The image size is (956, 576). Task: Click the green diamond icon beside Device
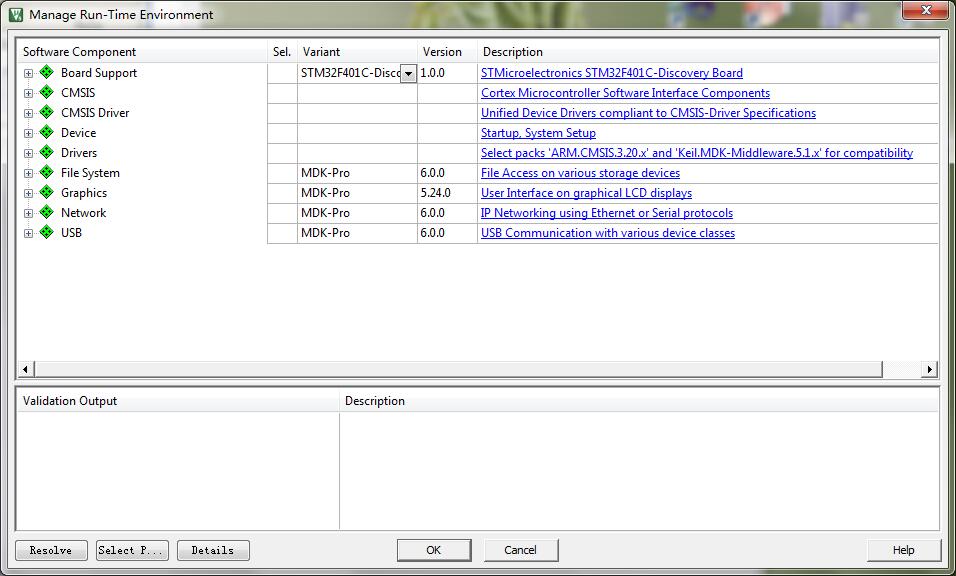point(46,132)
